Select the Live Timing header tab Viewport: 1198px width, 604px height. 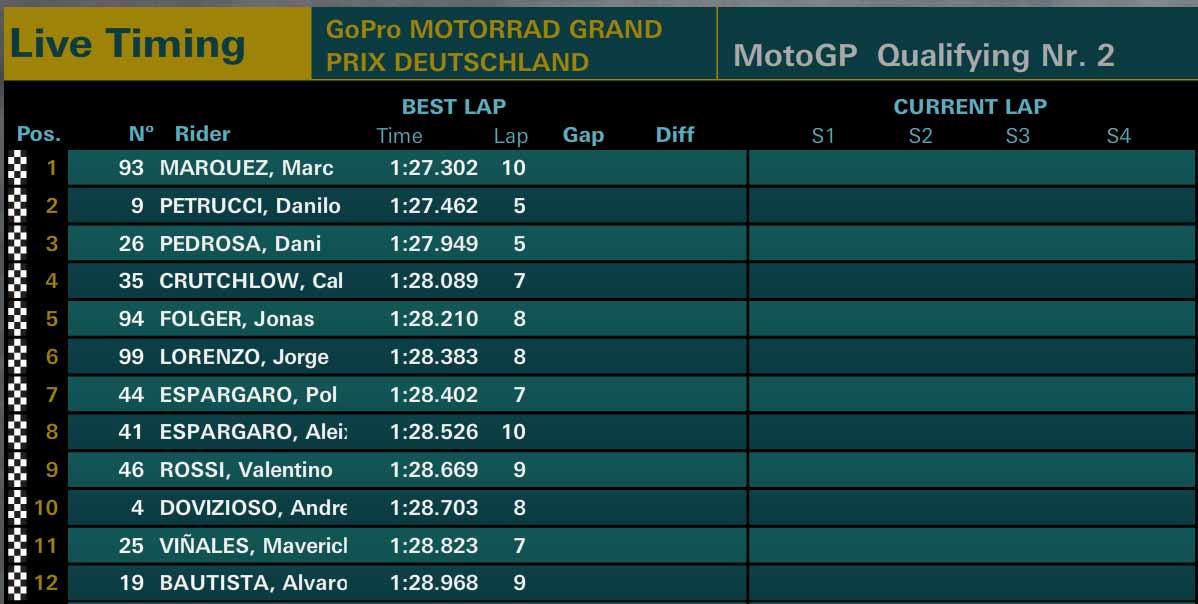click(157, 44)
